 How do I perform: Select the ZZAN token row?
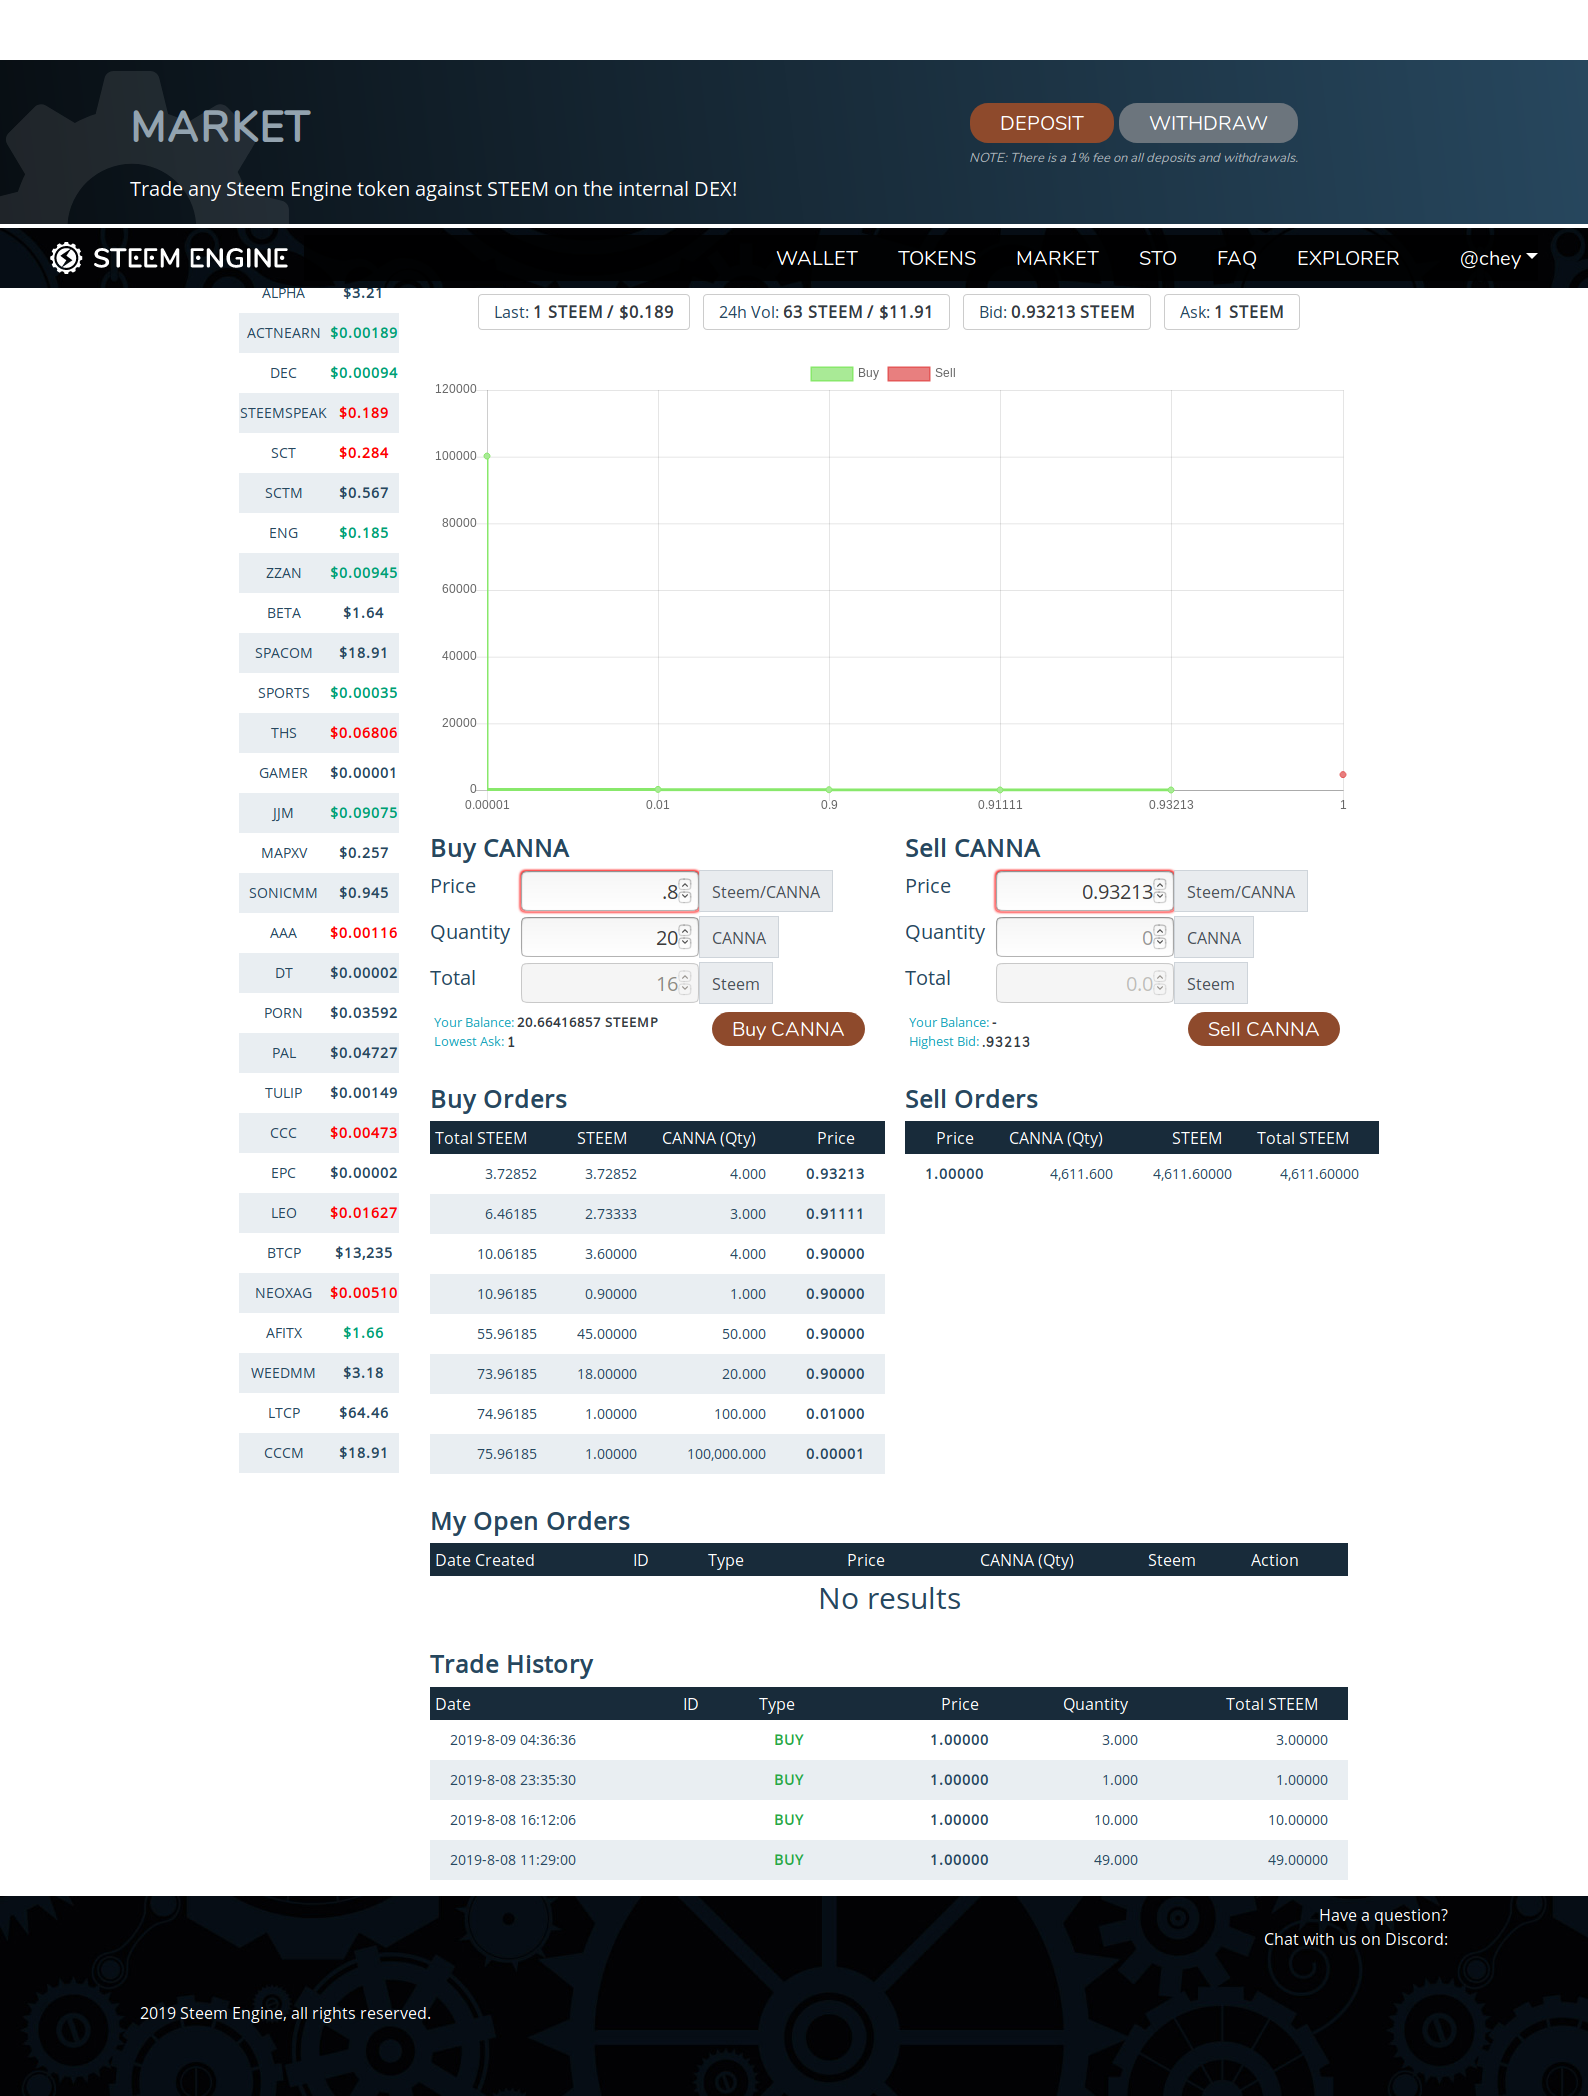tap(319, 573)
